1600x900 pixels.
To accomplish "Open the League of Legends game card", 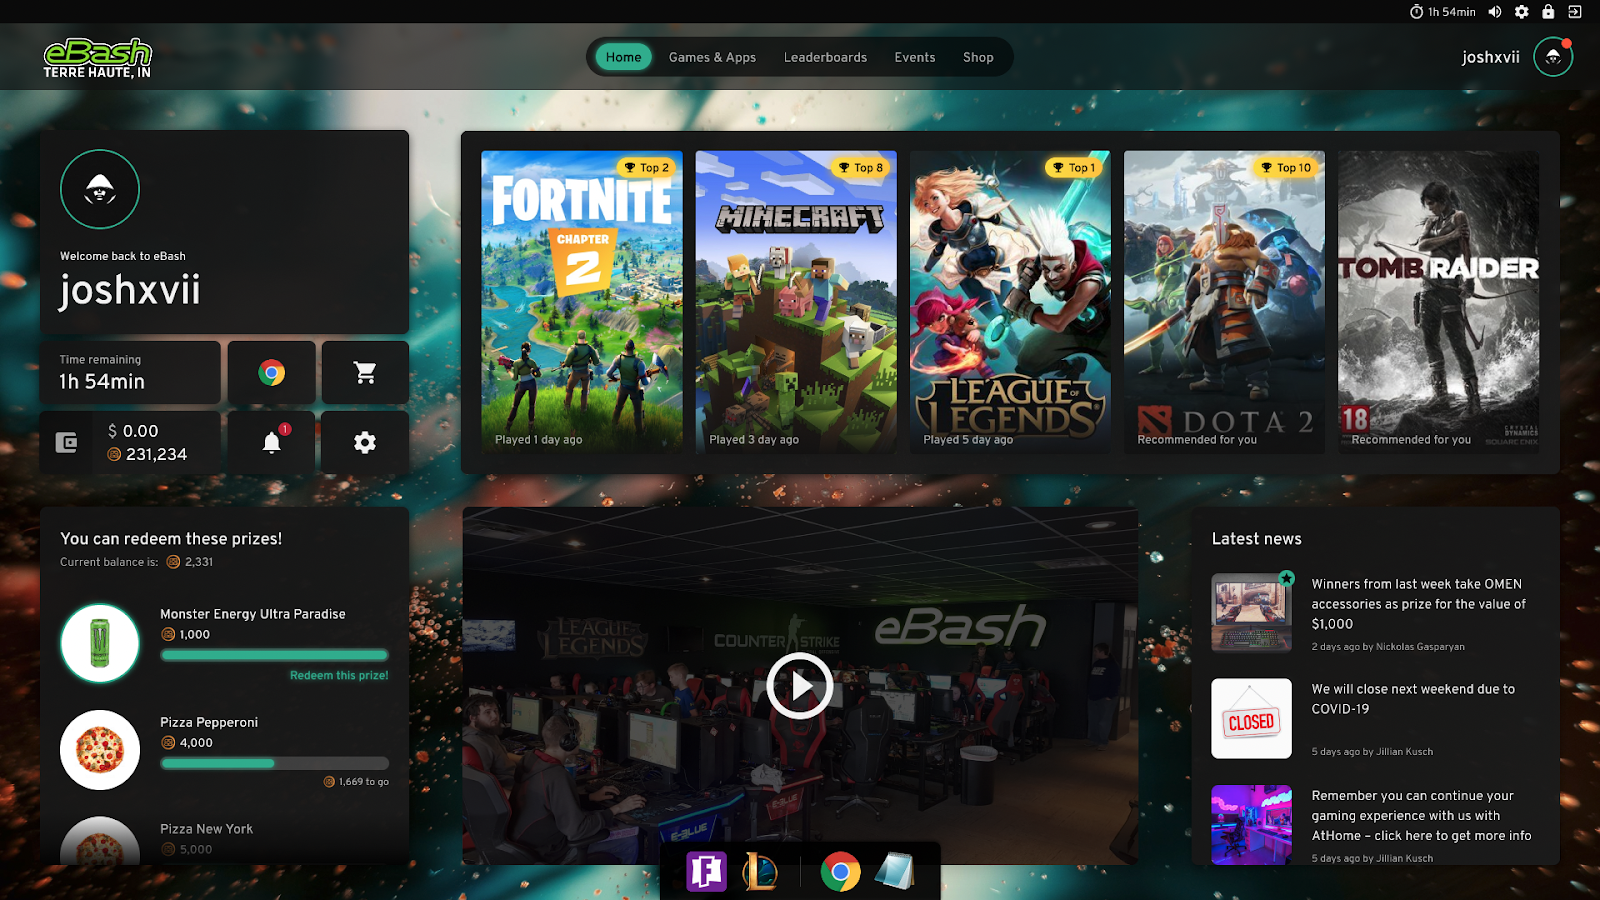I will [x=1010, y=302].
